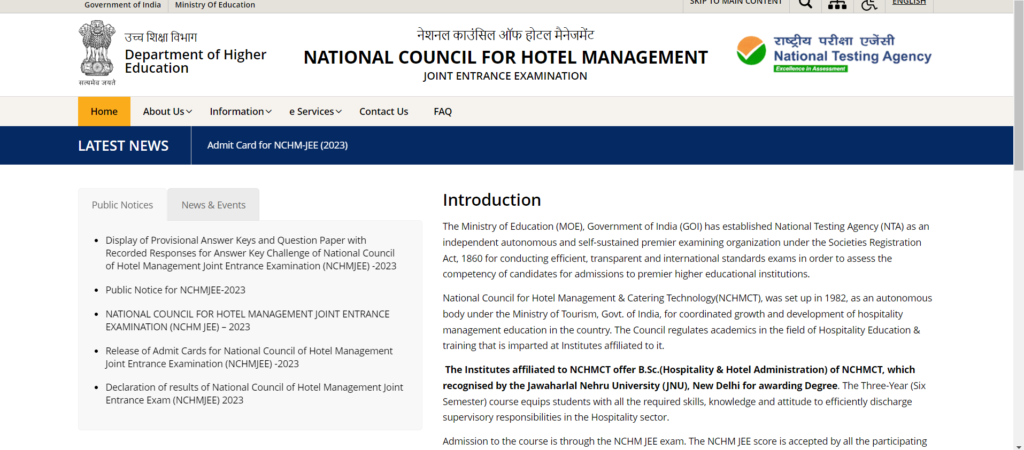
Task: Open the Ministry Of Education link
Action: (x=216, y=5)
